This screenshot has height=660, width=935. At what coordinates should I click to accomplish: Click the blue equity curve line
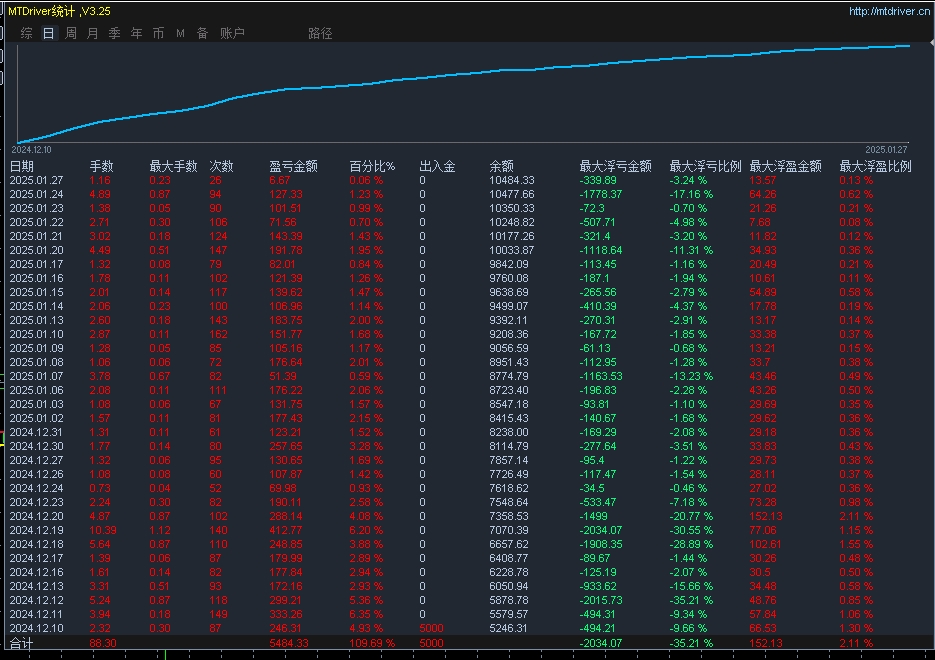(462, 74)
